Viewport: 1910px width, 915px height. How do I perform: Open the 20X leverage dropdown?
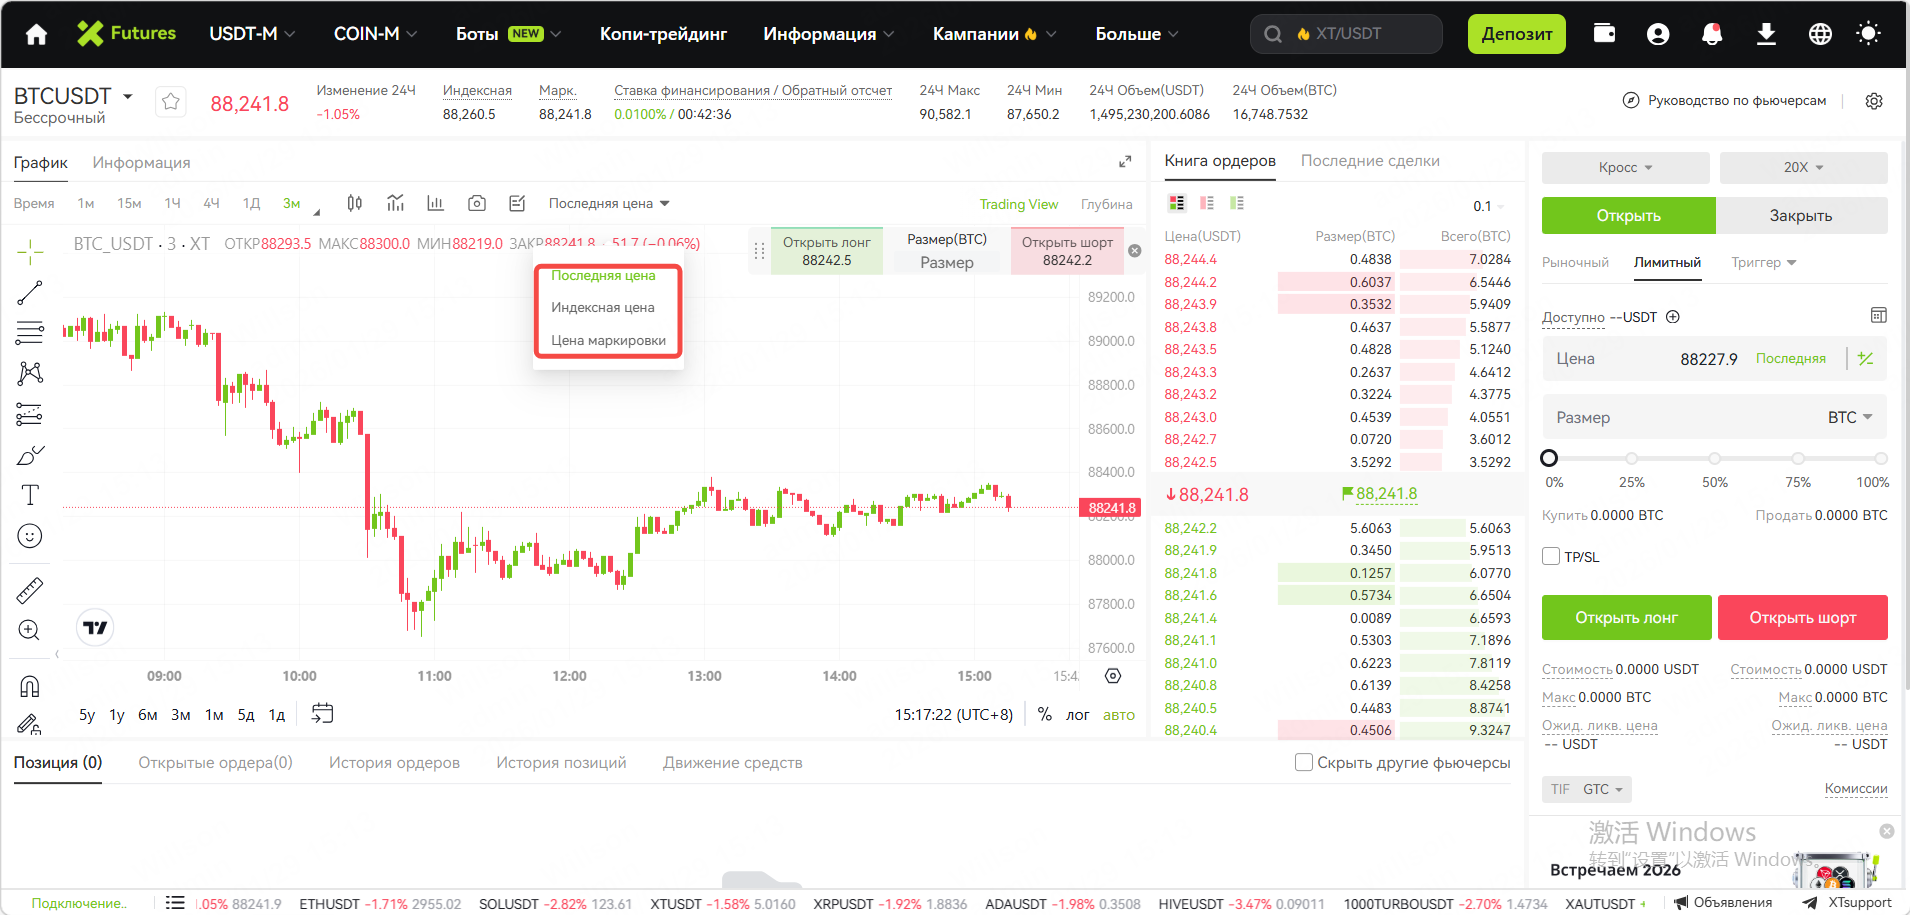[x=1803, y=168]
